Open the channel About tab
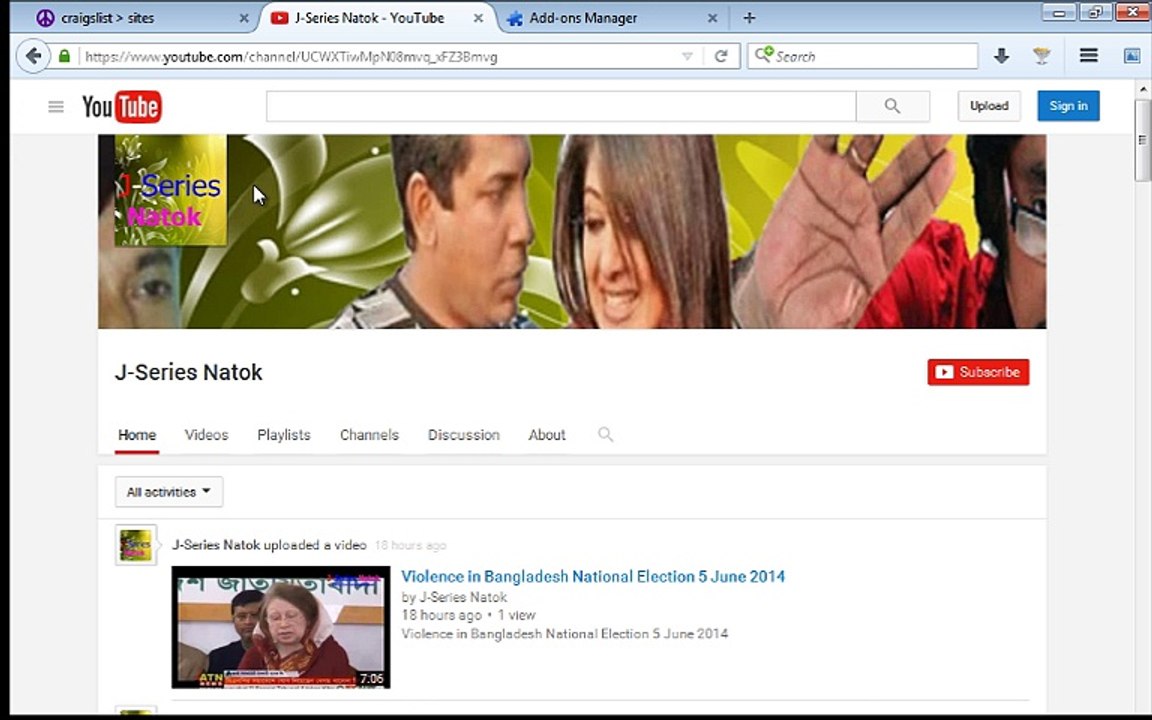Image resolution: width=1152 pixels, height=720 pixels. [x=547, y=435]
